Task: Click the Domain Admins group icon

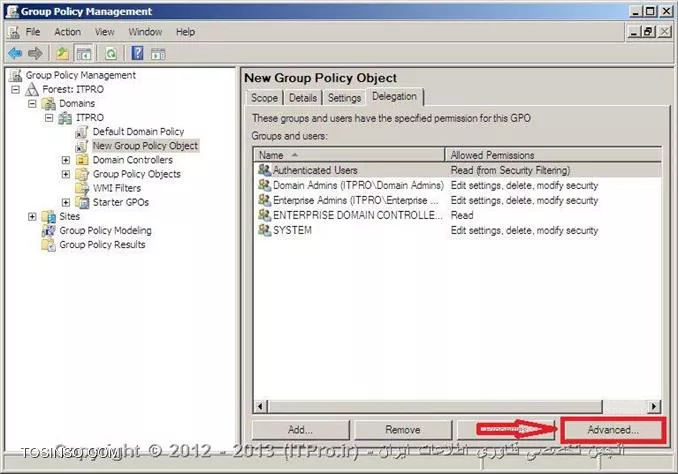Action: point(265,185)
